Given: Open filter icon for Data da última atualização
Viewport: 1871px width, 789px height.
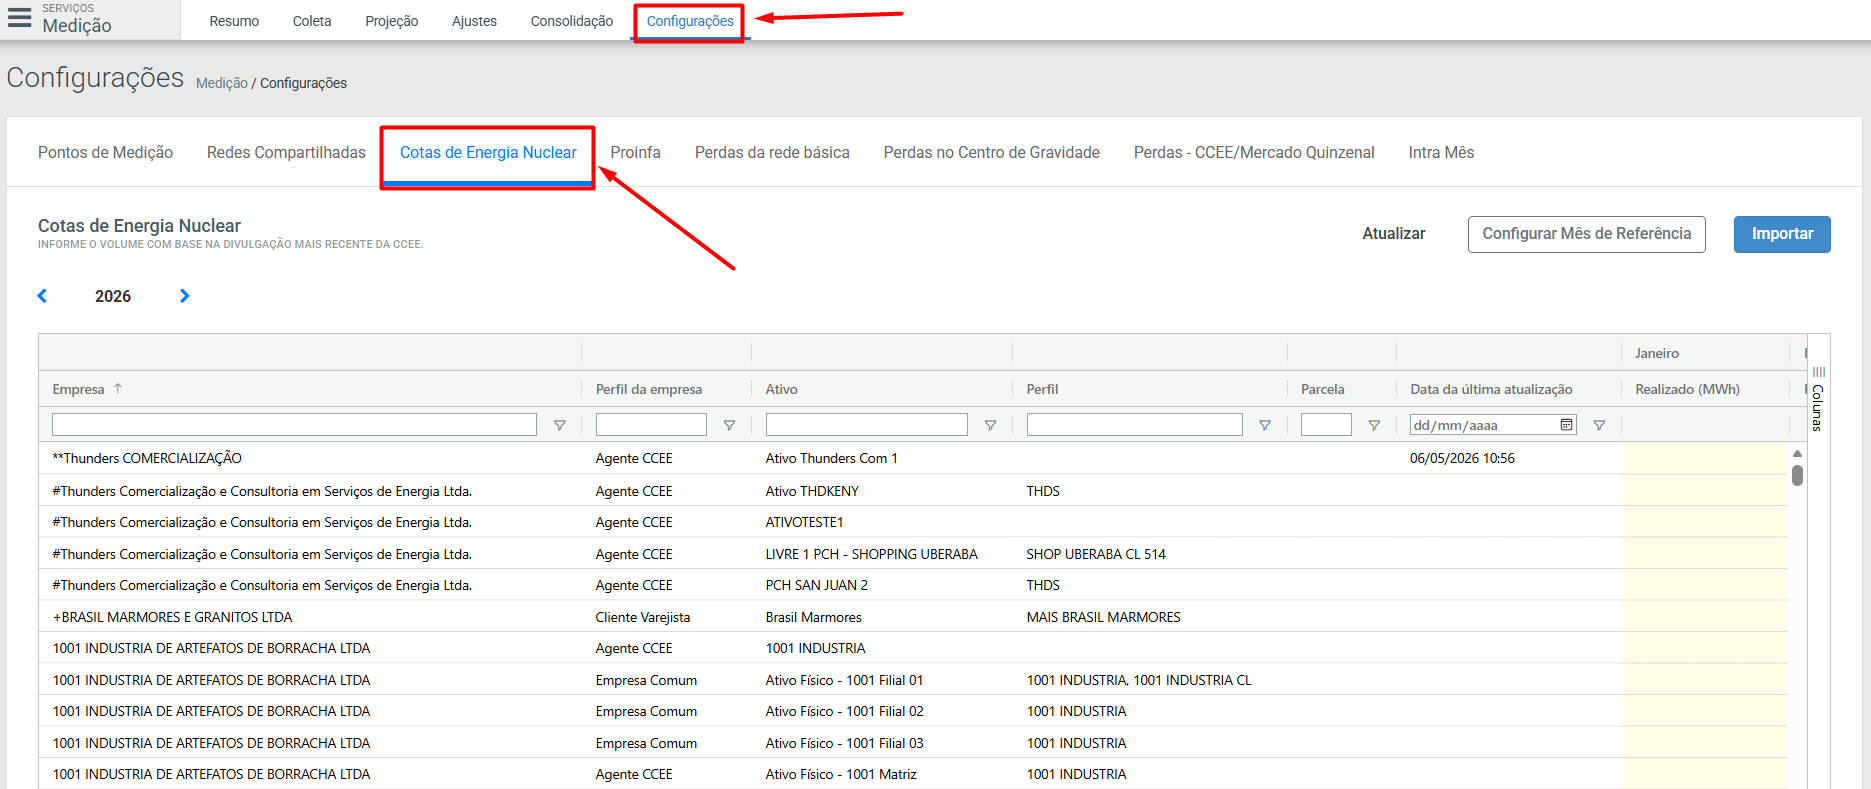Looking at the screenshot, I should tap(1599, 425).
